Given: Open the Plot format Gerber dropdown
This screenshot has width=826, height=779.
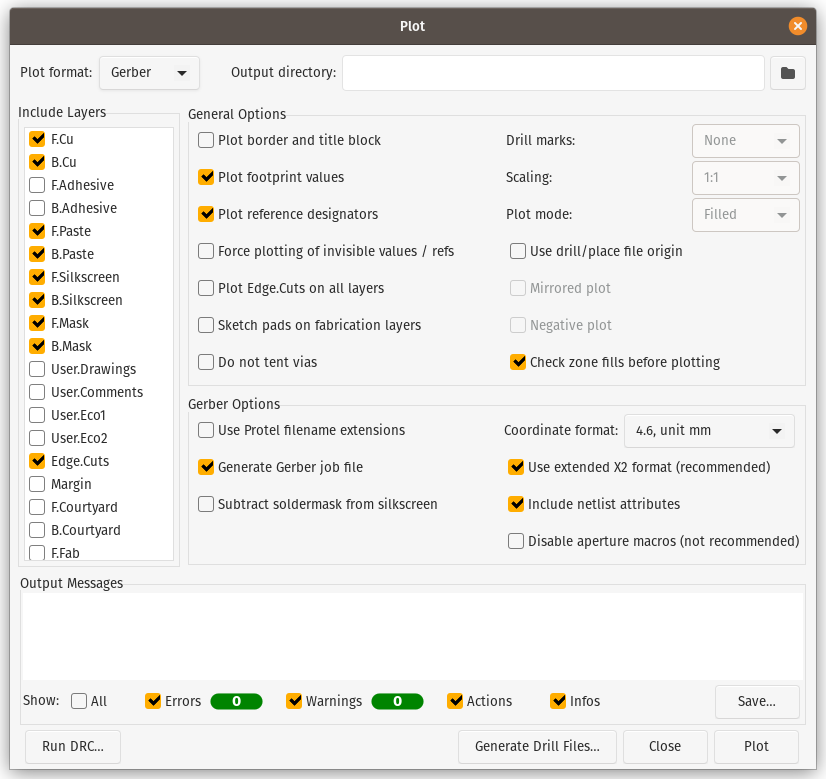Looking at the screenshot, I should pos(149,73).
